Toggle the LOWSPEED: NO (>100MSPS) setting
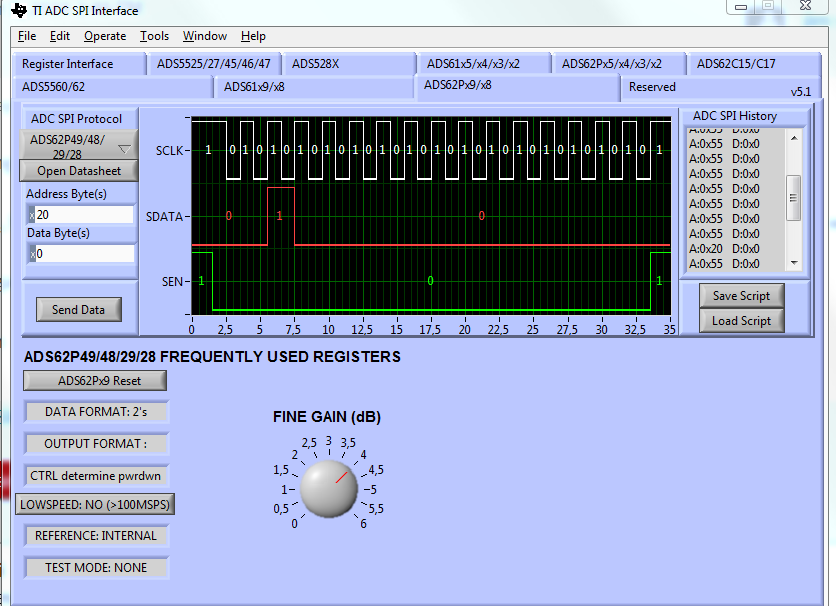 click(x=95, y=505)
